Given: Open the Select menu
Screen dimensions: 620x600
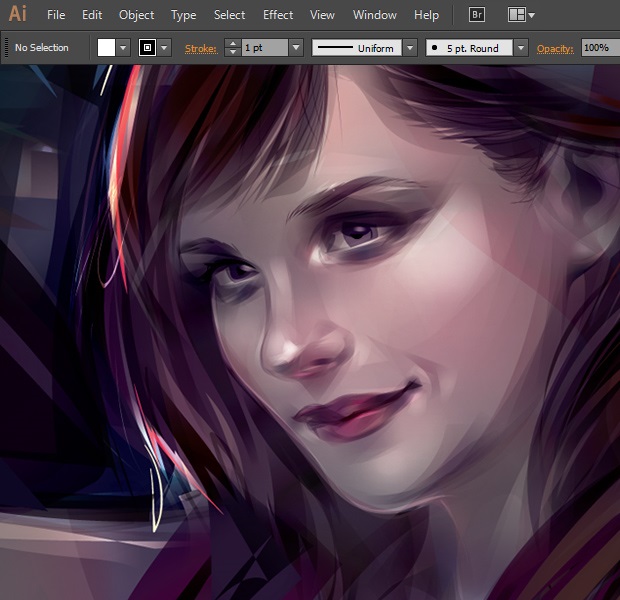Looking at the screenshot, I should click(229, 15).
